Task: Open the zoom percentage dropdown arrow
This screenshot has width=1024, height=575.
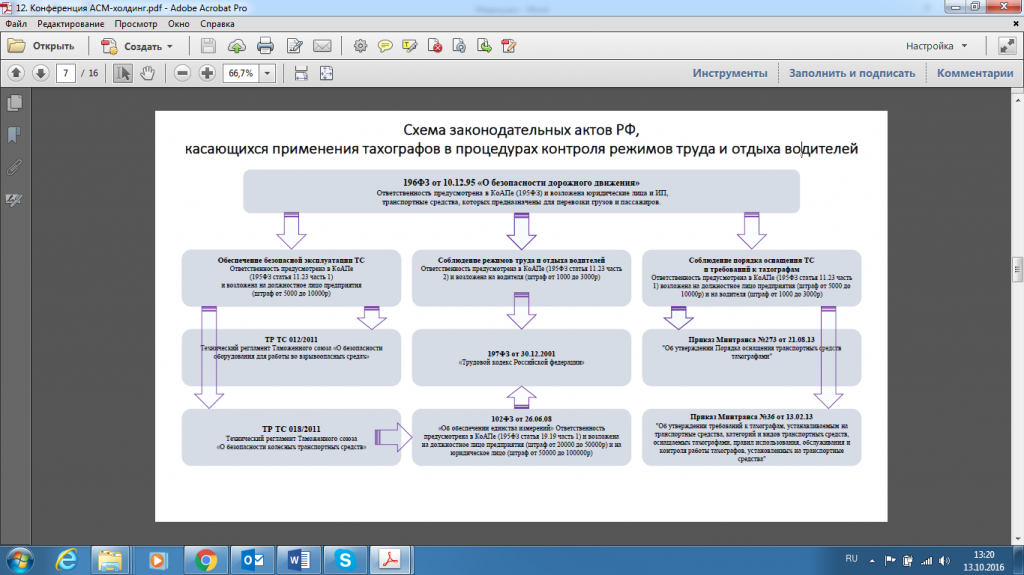Action: click(267, 73)
